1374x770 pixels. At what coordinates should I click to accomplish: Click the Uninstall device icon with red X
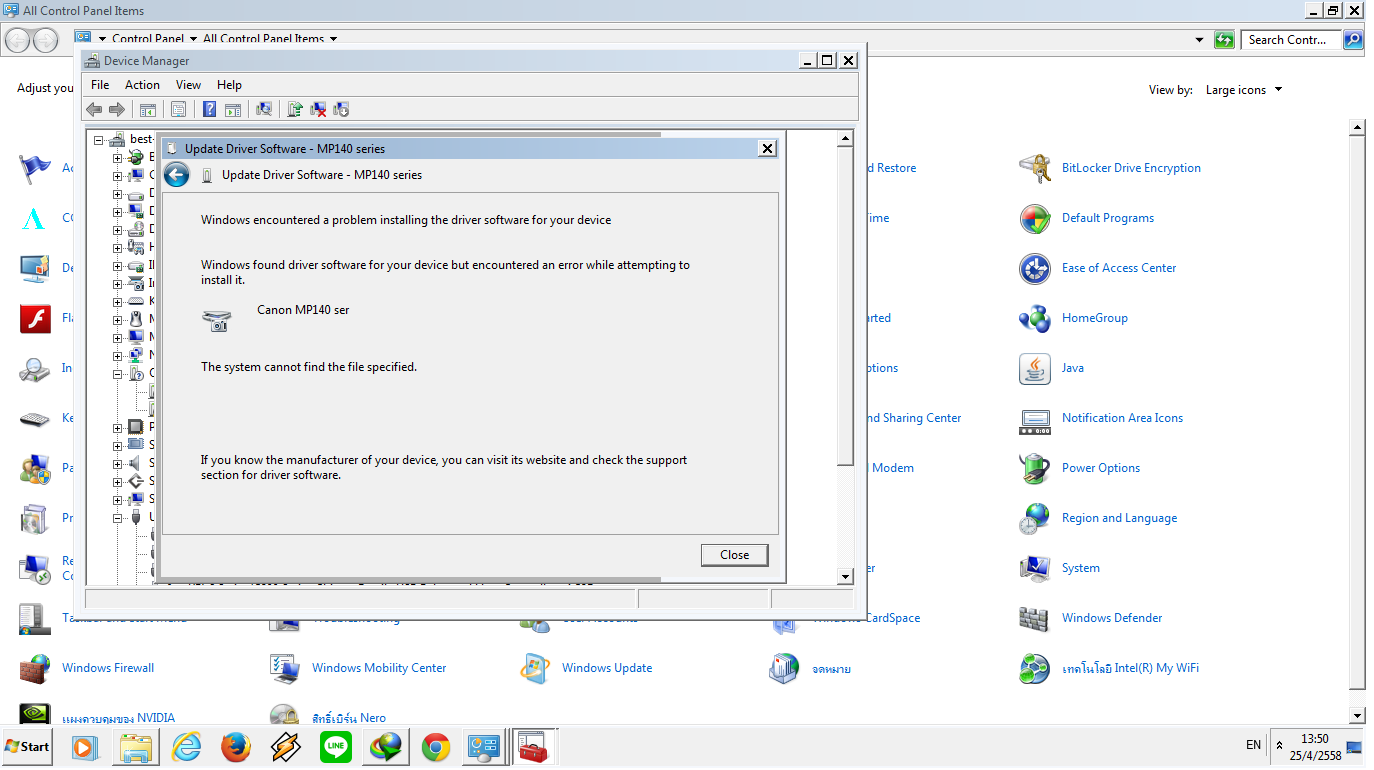[x=318, y=109]
